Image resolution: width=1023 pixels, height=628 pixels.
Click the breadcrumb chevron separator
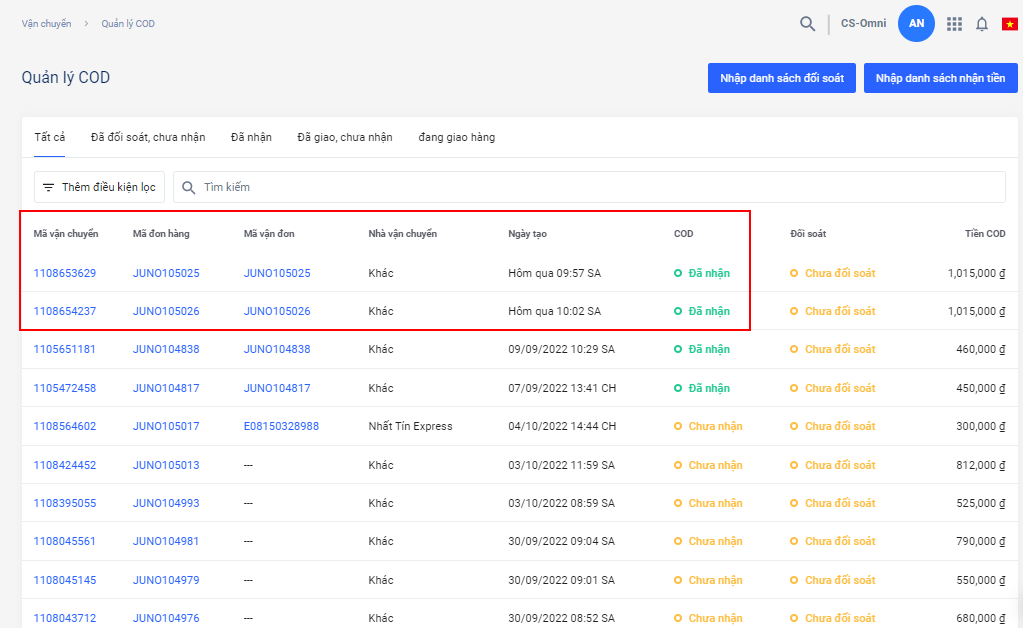87,24
